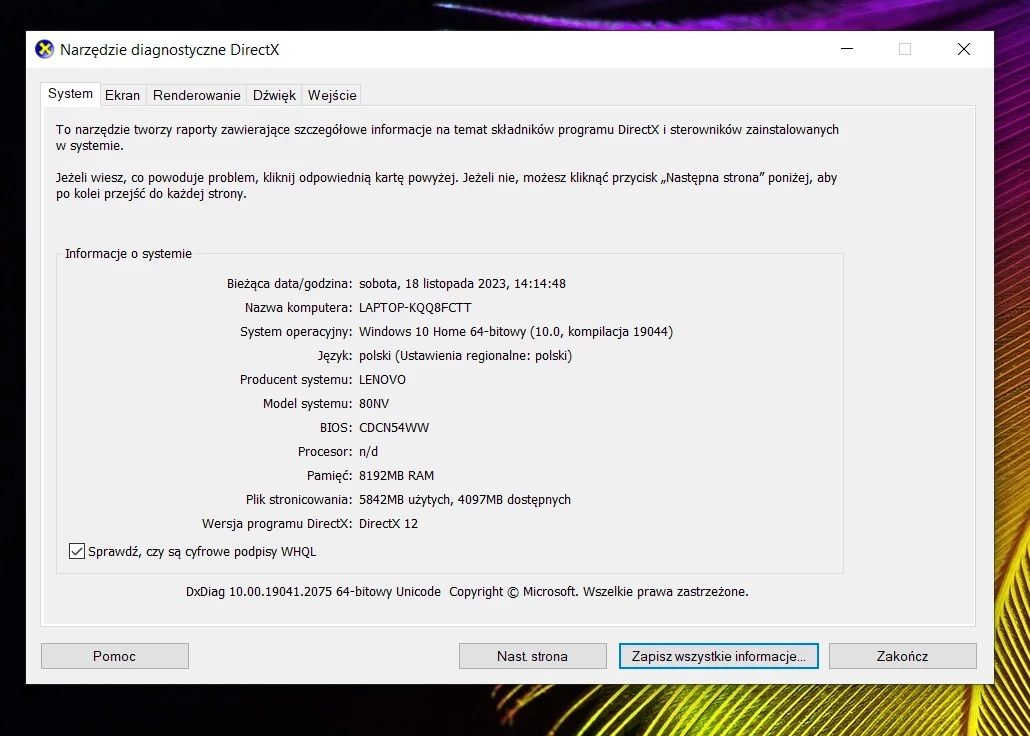Click the BIOS label
This screenshot has width=1030, height=736.
tap(336, 428)
